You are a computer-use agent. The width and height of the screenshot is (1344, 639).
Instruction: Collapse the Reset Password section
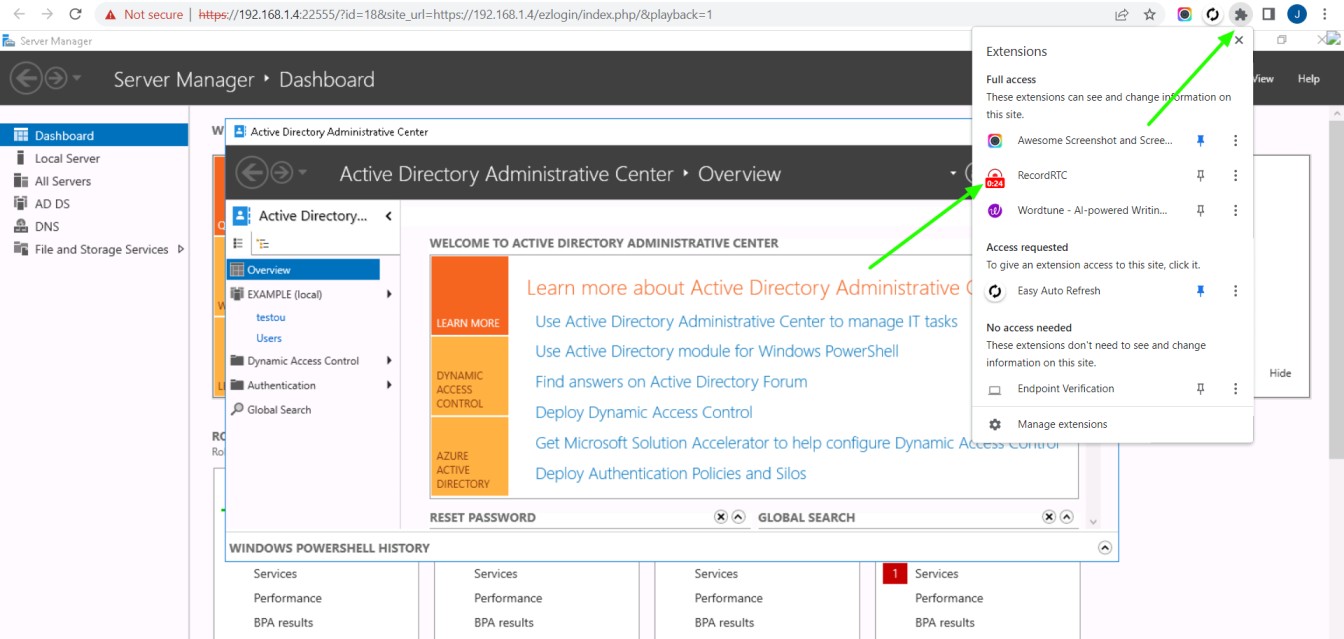click(x=739, y=517)
